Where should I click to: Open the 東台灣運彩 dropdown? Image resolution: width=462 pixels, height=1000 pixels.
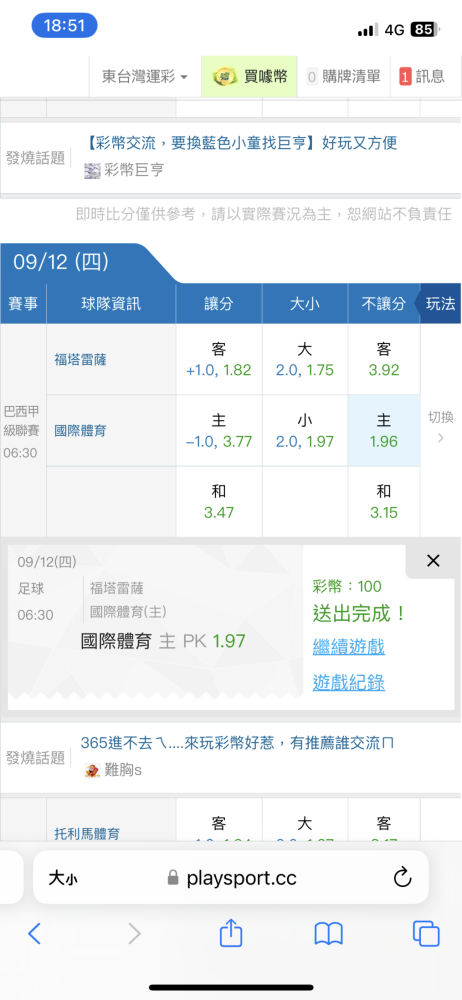click(x=145, y=77)
